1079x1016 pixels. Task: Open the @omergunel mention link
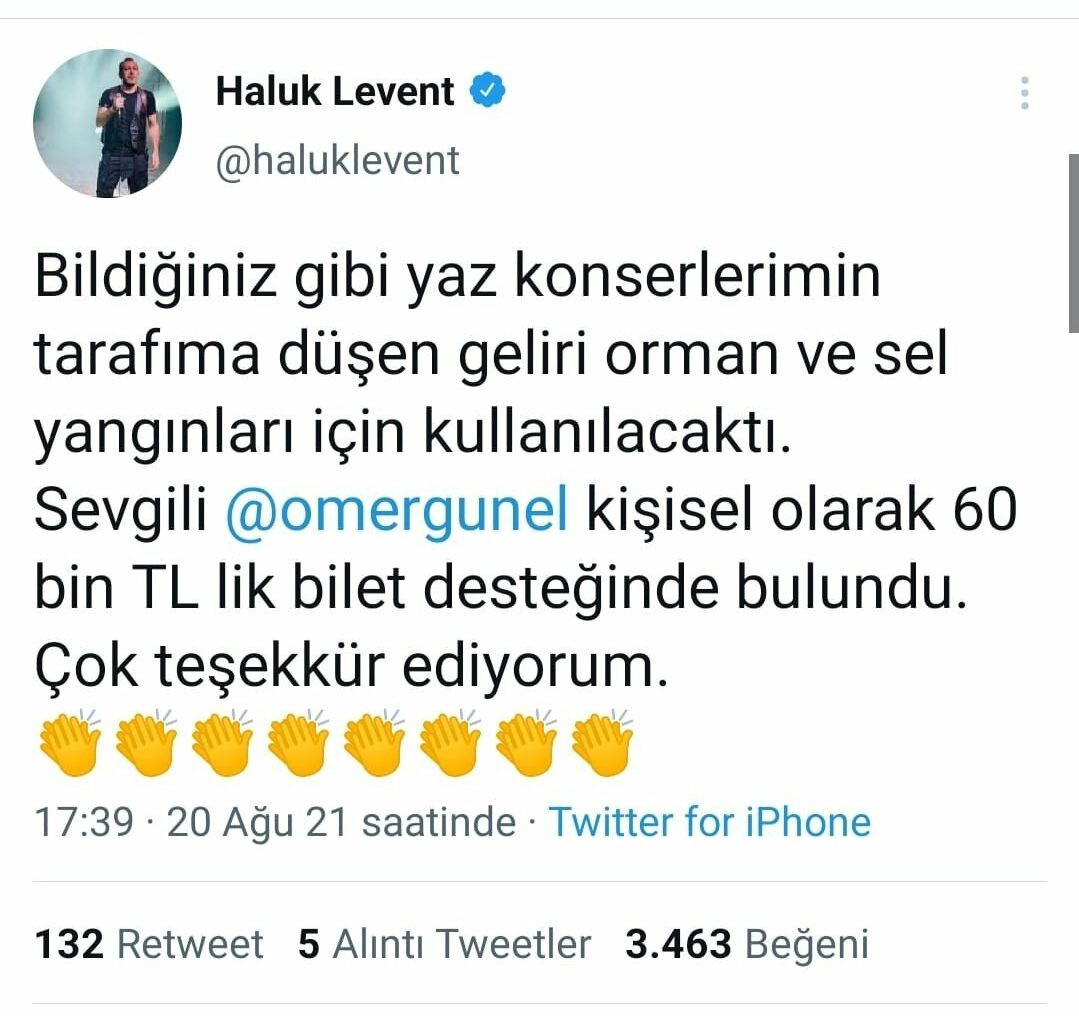pyautogui.click(x=397, y=510)
